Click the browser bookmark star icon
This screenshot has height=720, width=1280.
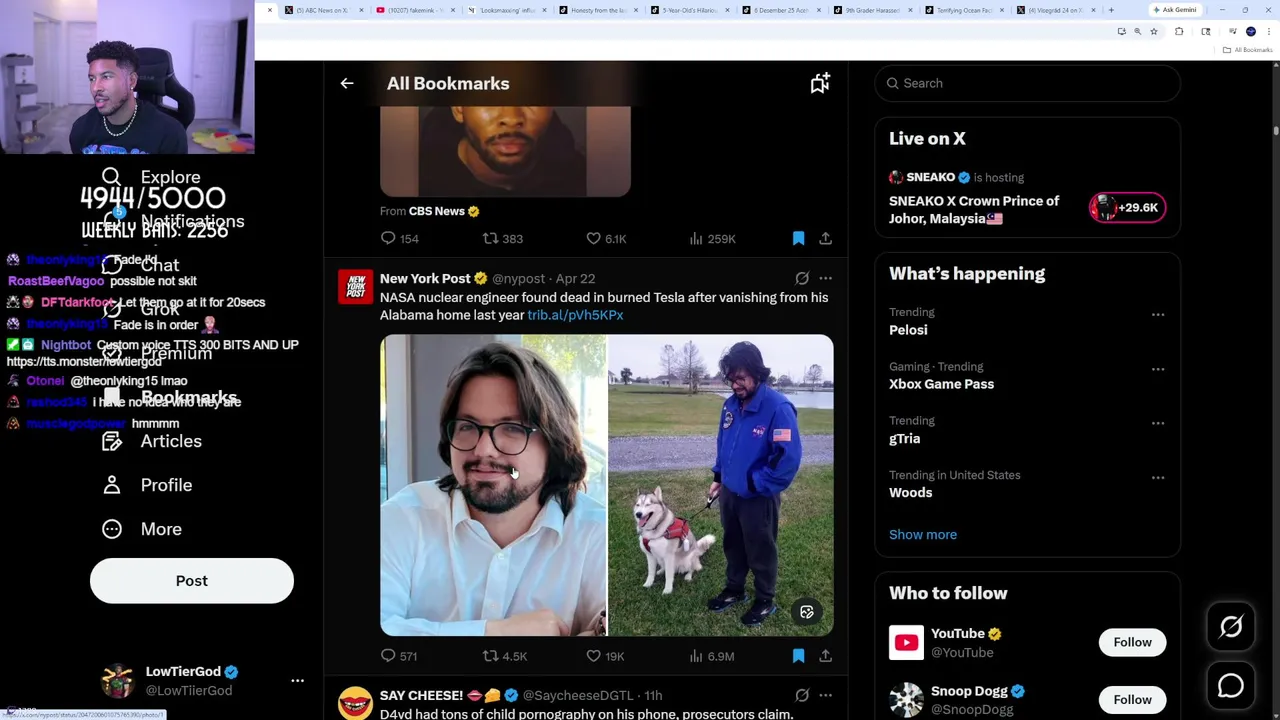click(x=1153, y=32)
